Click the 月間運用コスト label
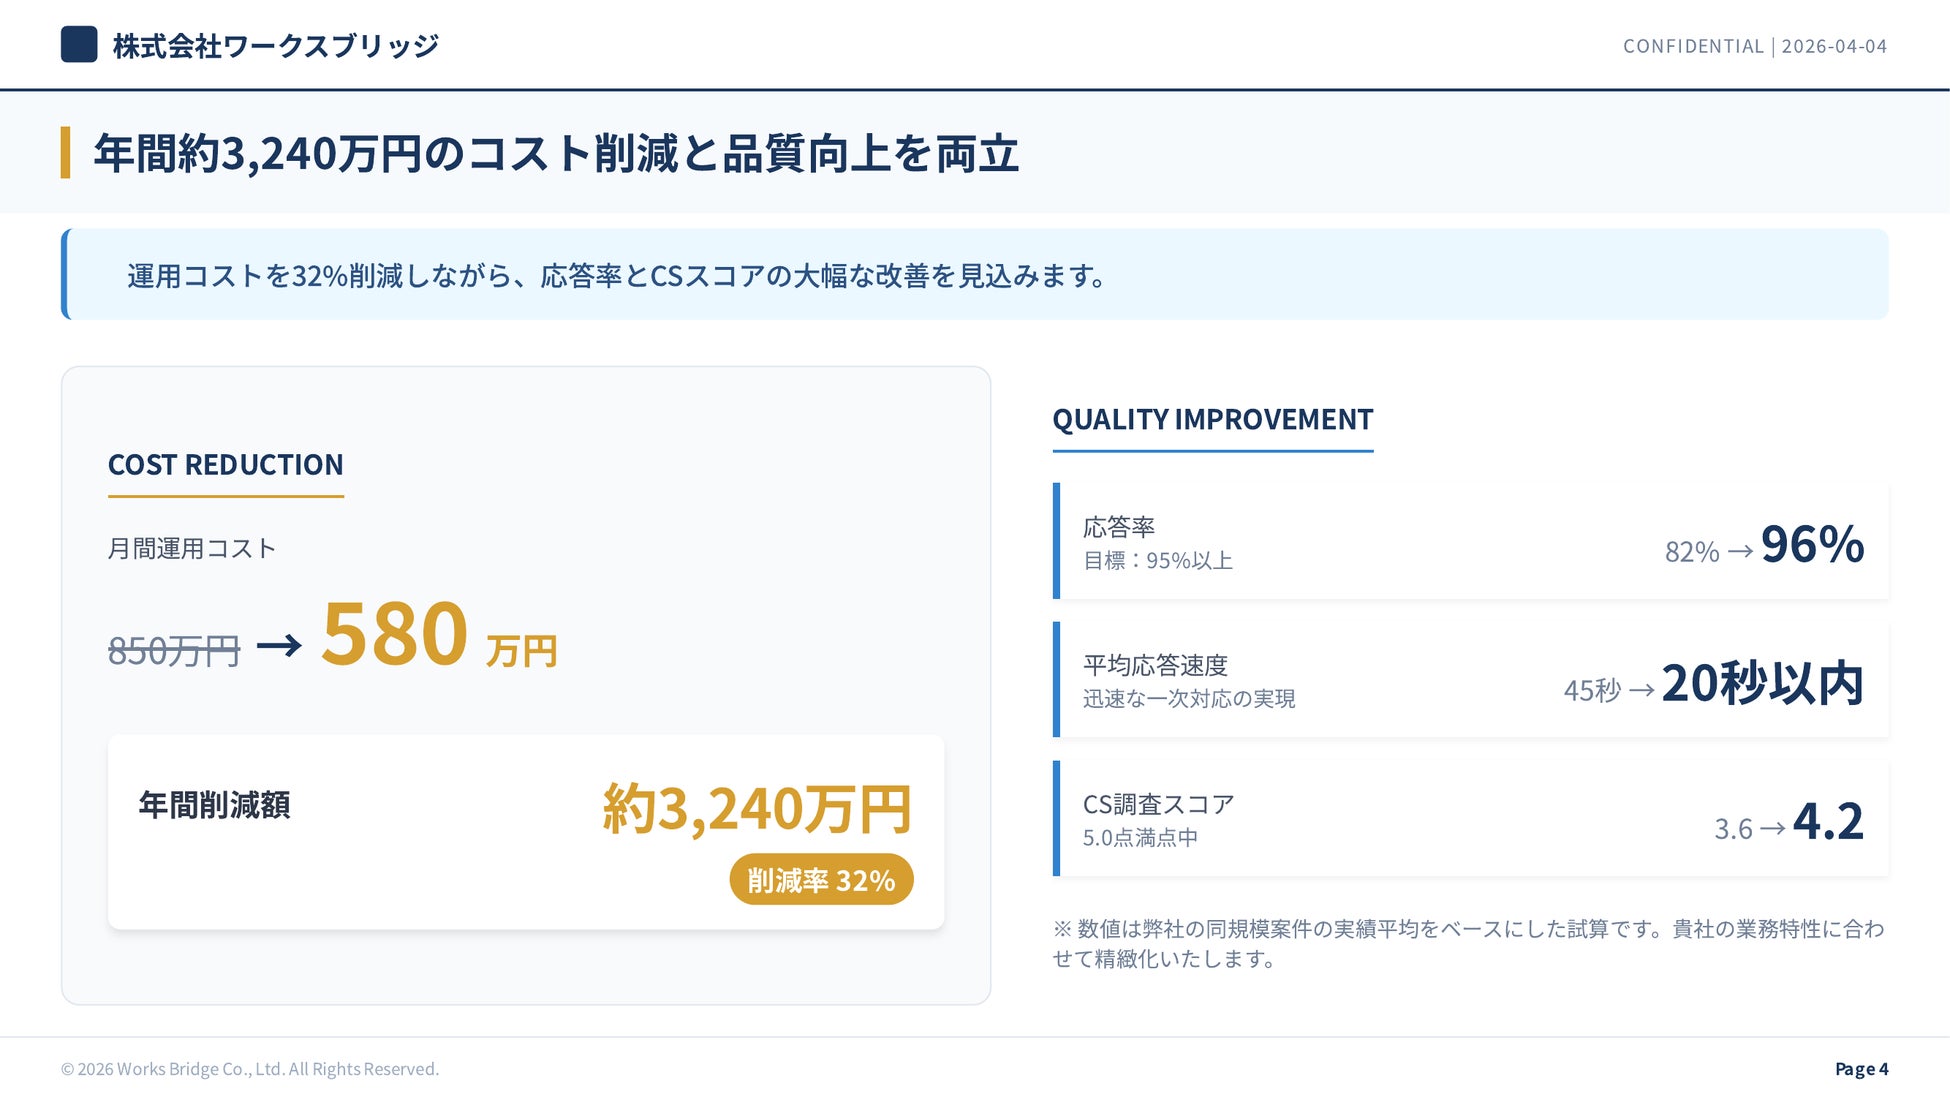The image size is (1950, 1097). (192, 549)
